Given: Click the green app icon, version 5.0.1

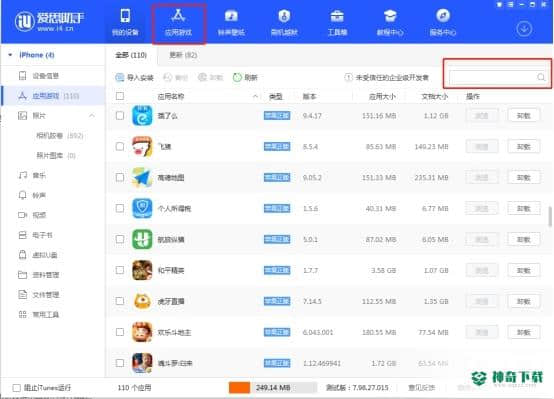Looking at the screenshot, I should pos(142,239).
